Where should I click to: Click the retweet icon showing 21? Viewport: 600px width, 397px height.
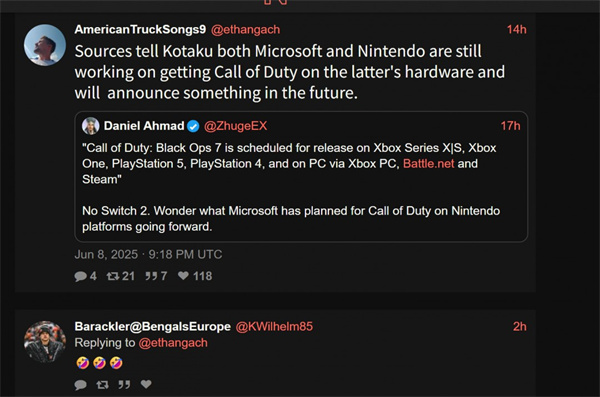point(113,276)
